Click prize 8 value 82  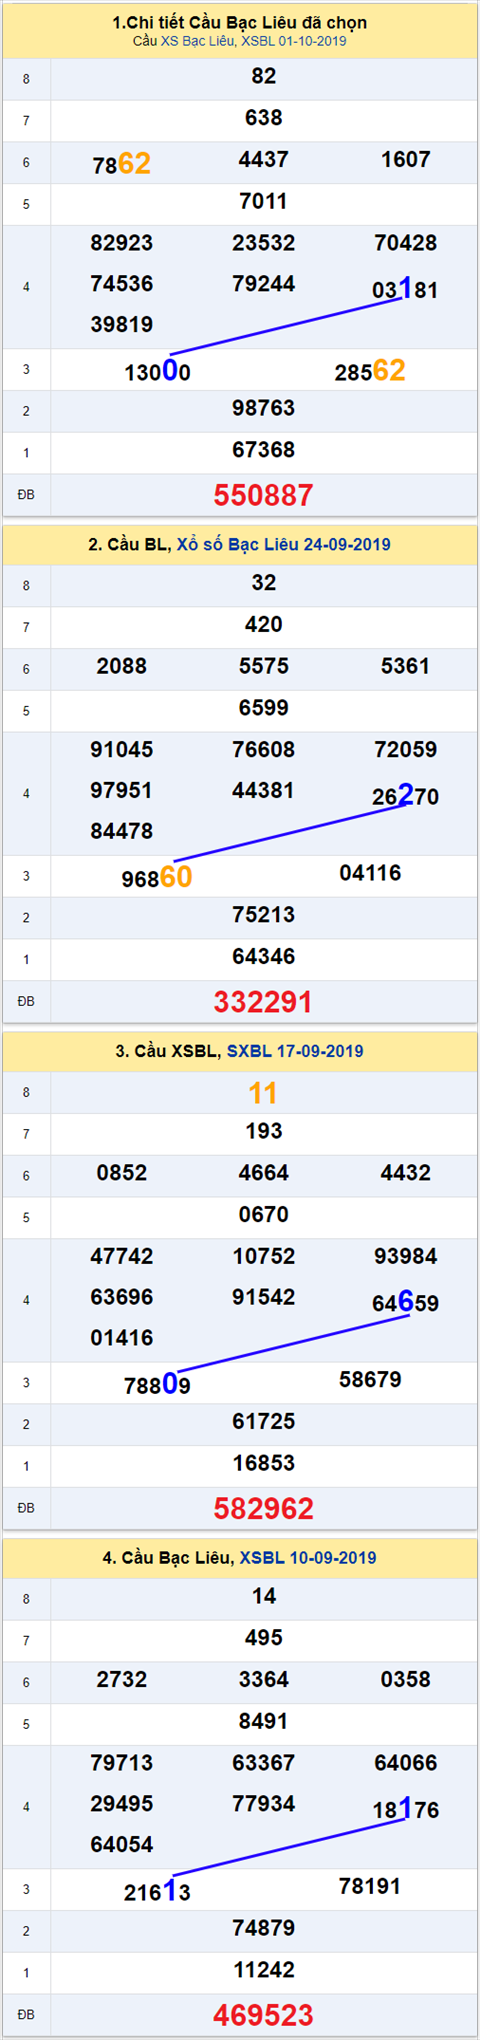coord(264,77)
